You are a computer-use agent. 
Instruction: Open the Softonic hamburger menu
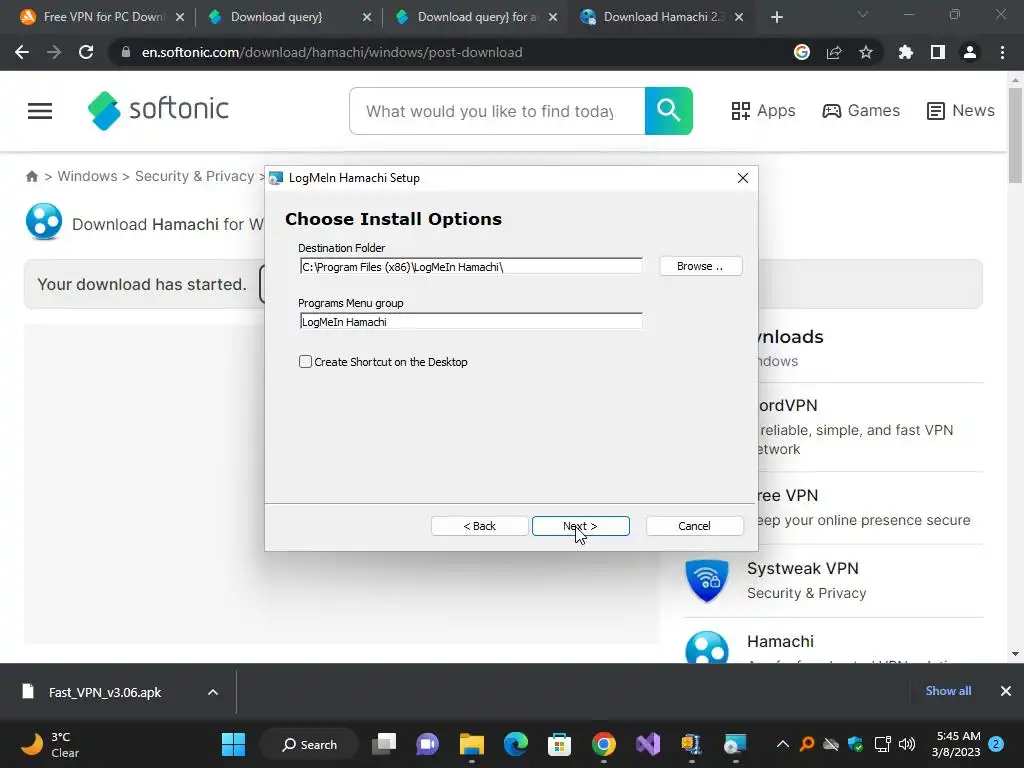[40, 111]
